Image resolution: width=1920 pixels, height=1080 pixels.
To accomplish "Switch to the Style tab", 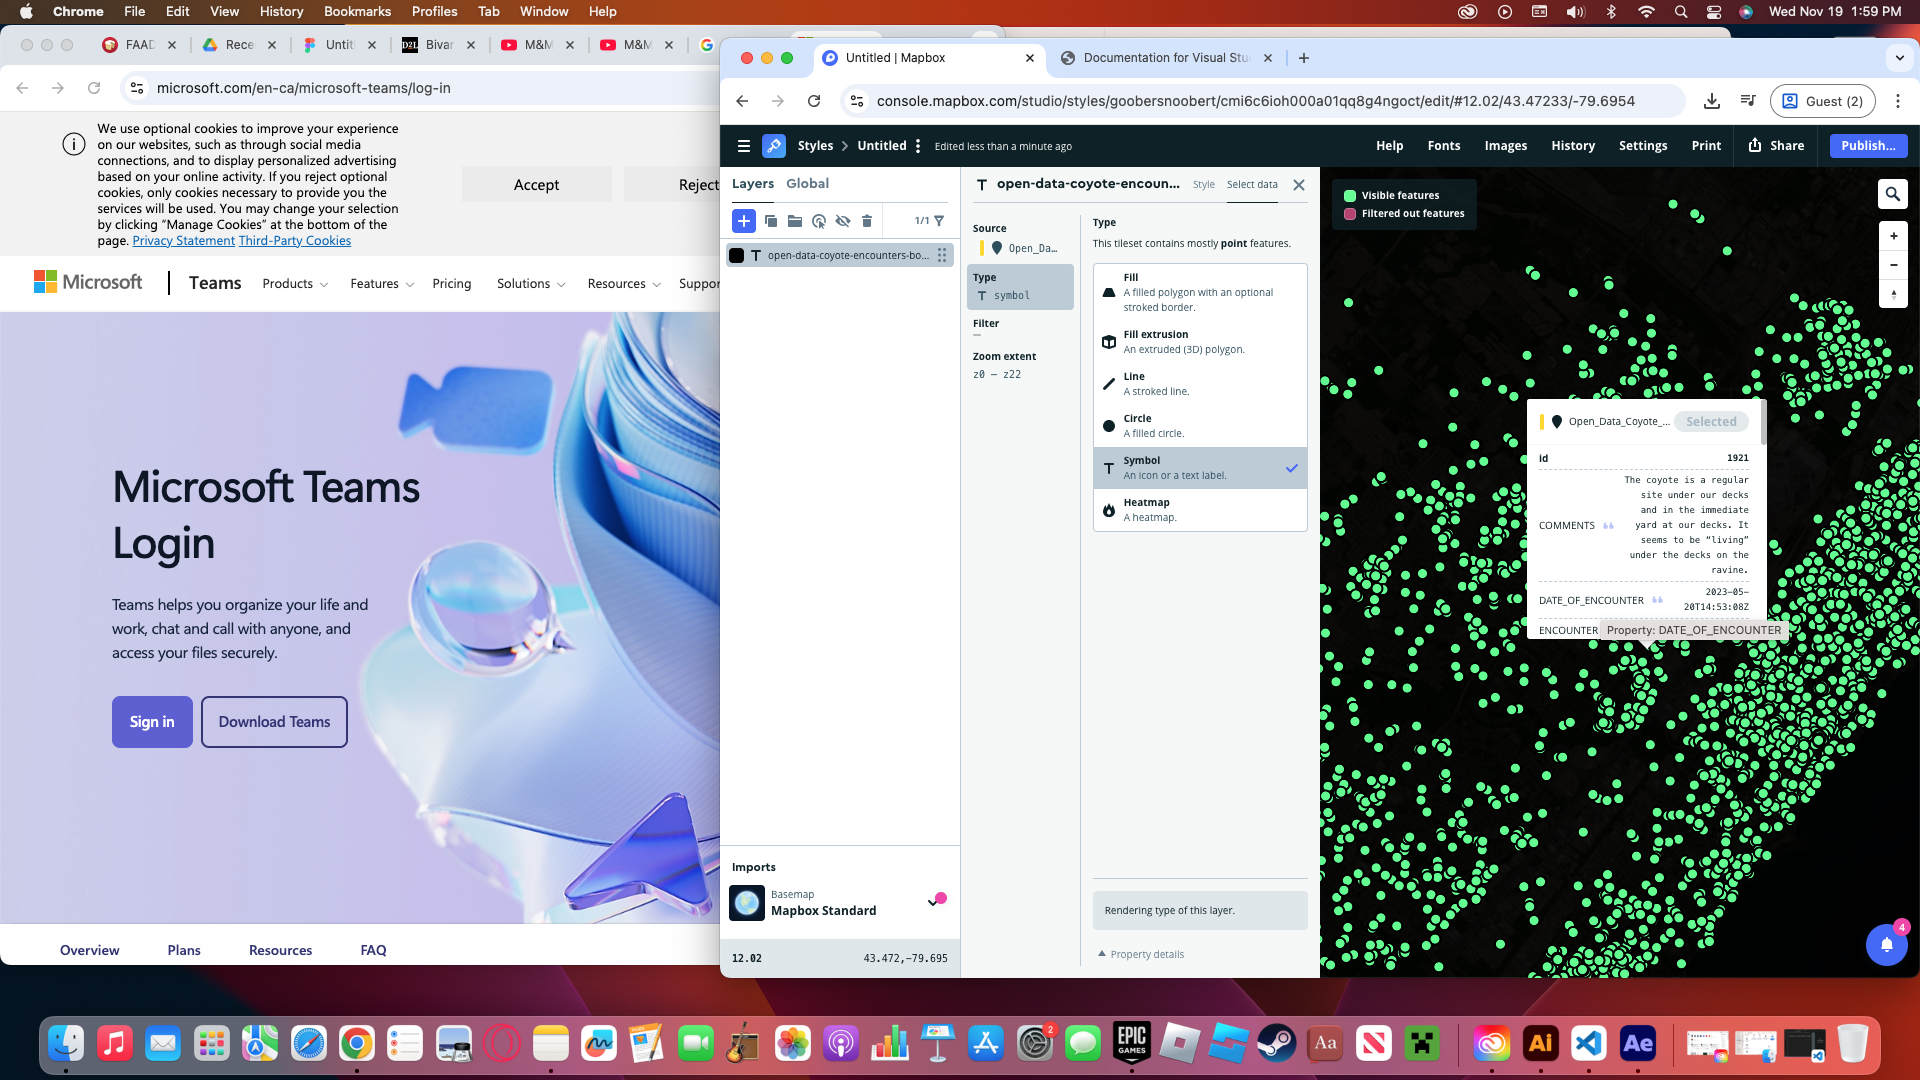I will click(1203, 184).
